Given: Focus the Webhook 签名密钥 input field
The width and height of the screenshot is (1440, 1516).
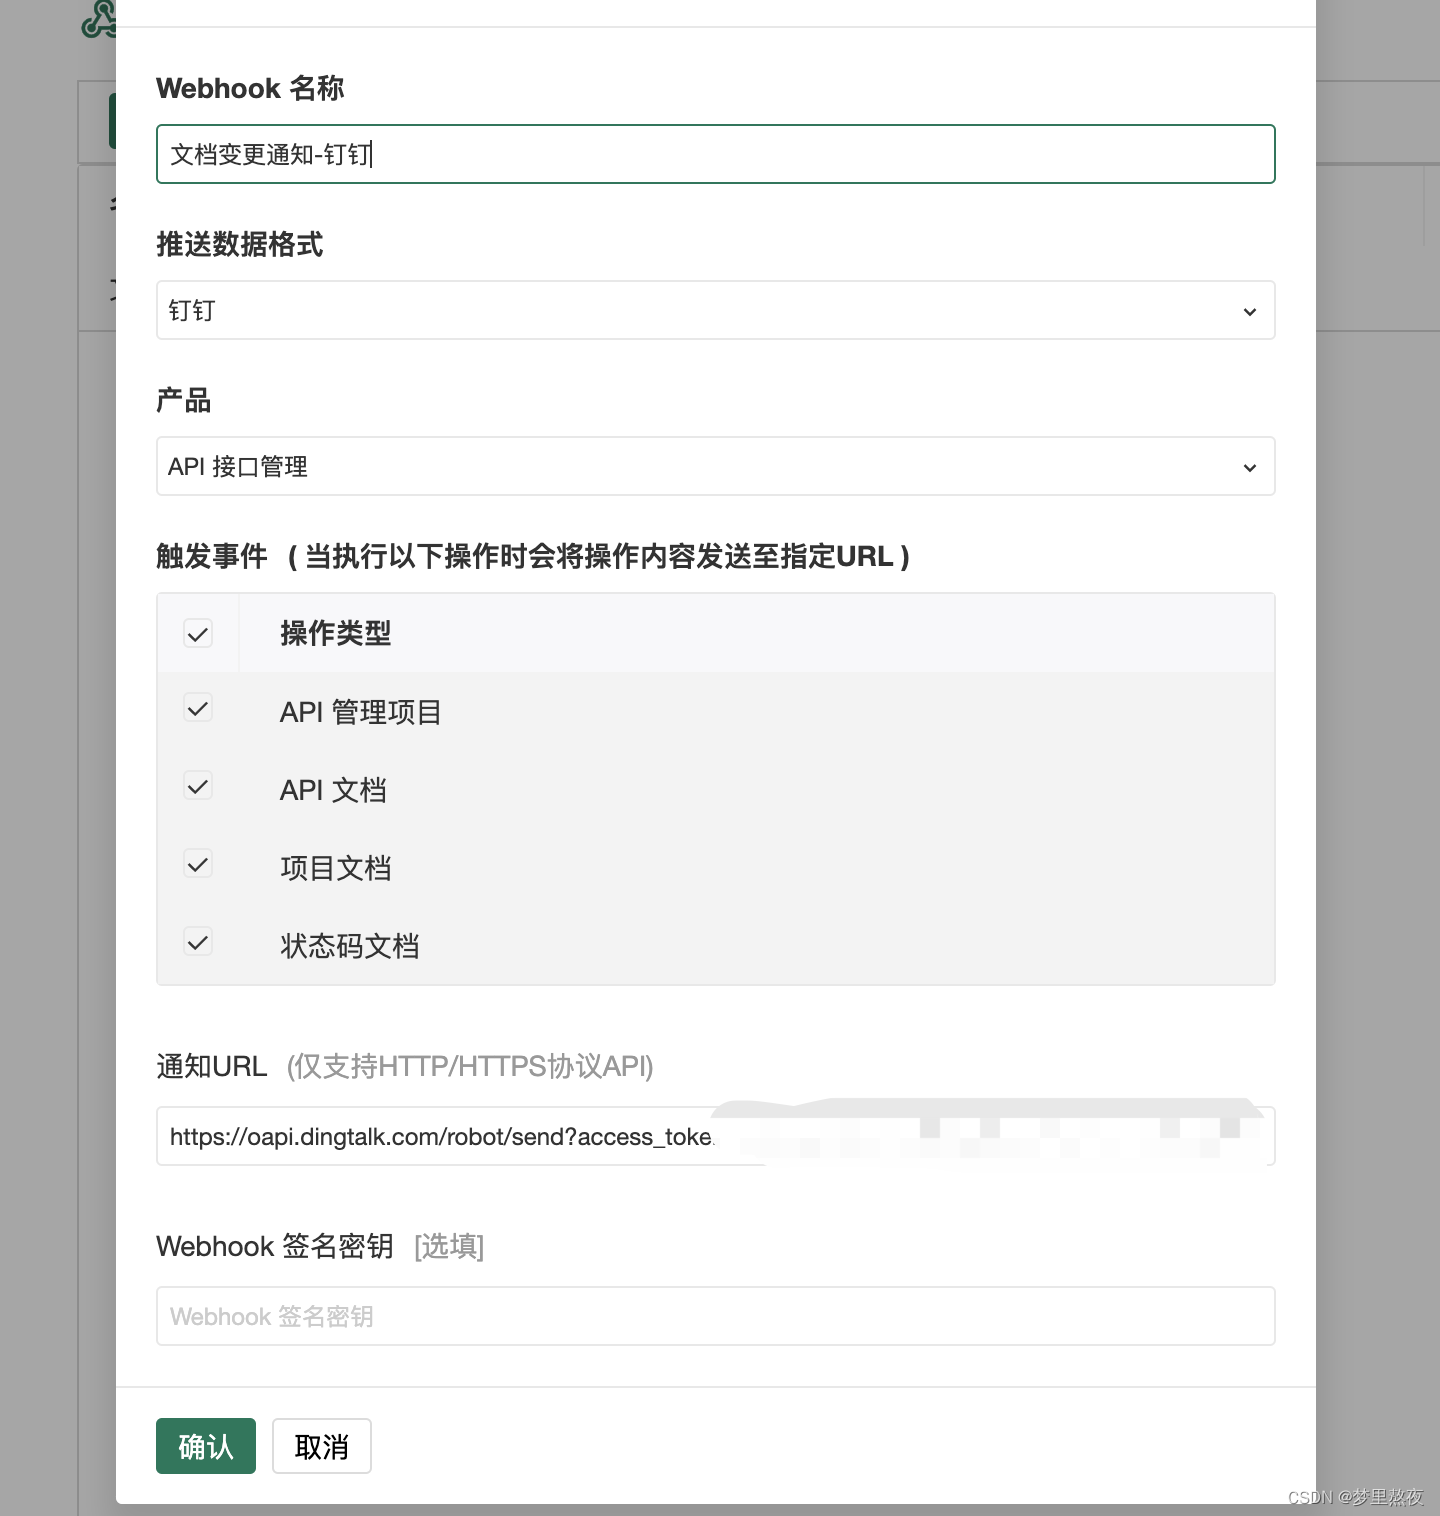Looking at the screenshot, I should coord(715,1316).
